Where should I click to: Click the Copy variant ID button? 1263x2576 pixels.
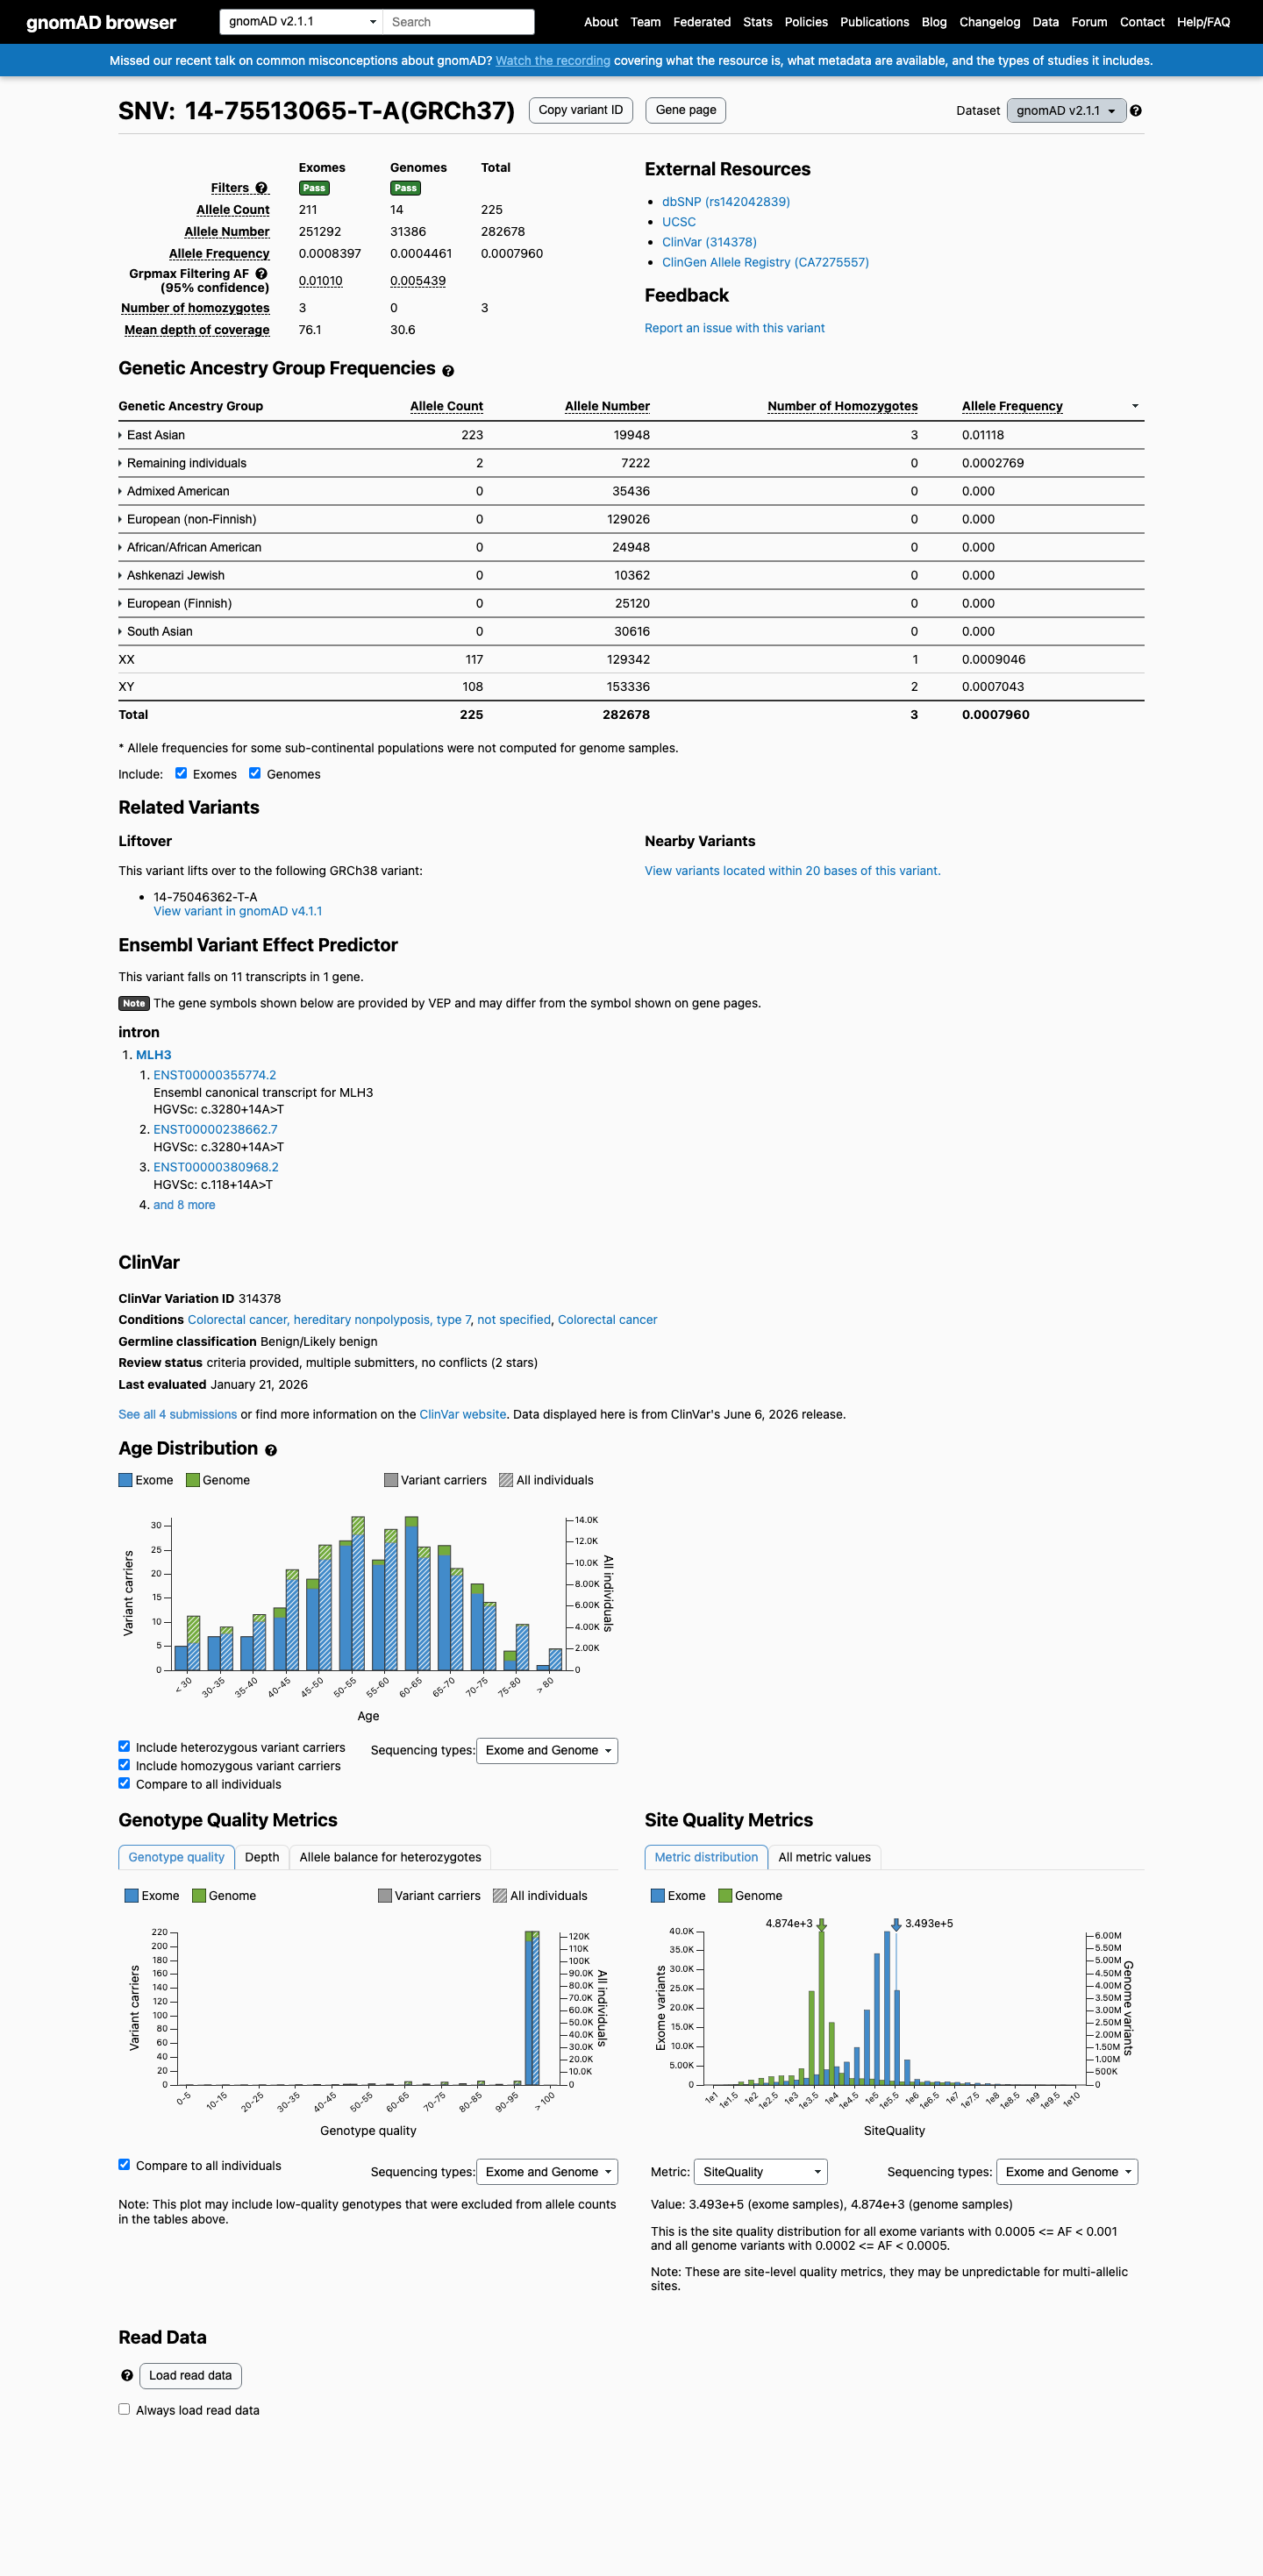click(580, 110)
